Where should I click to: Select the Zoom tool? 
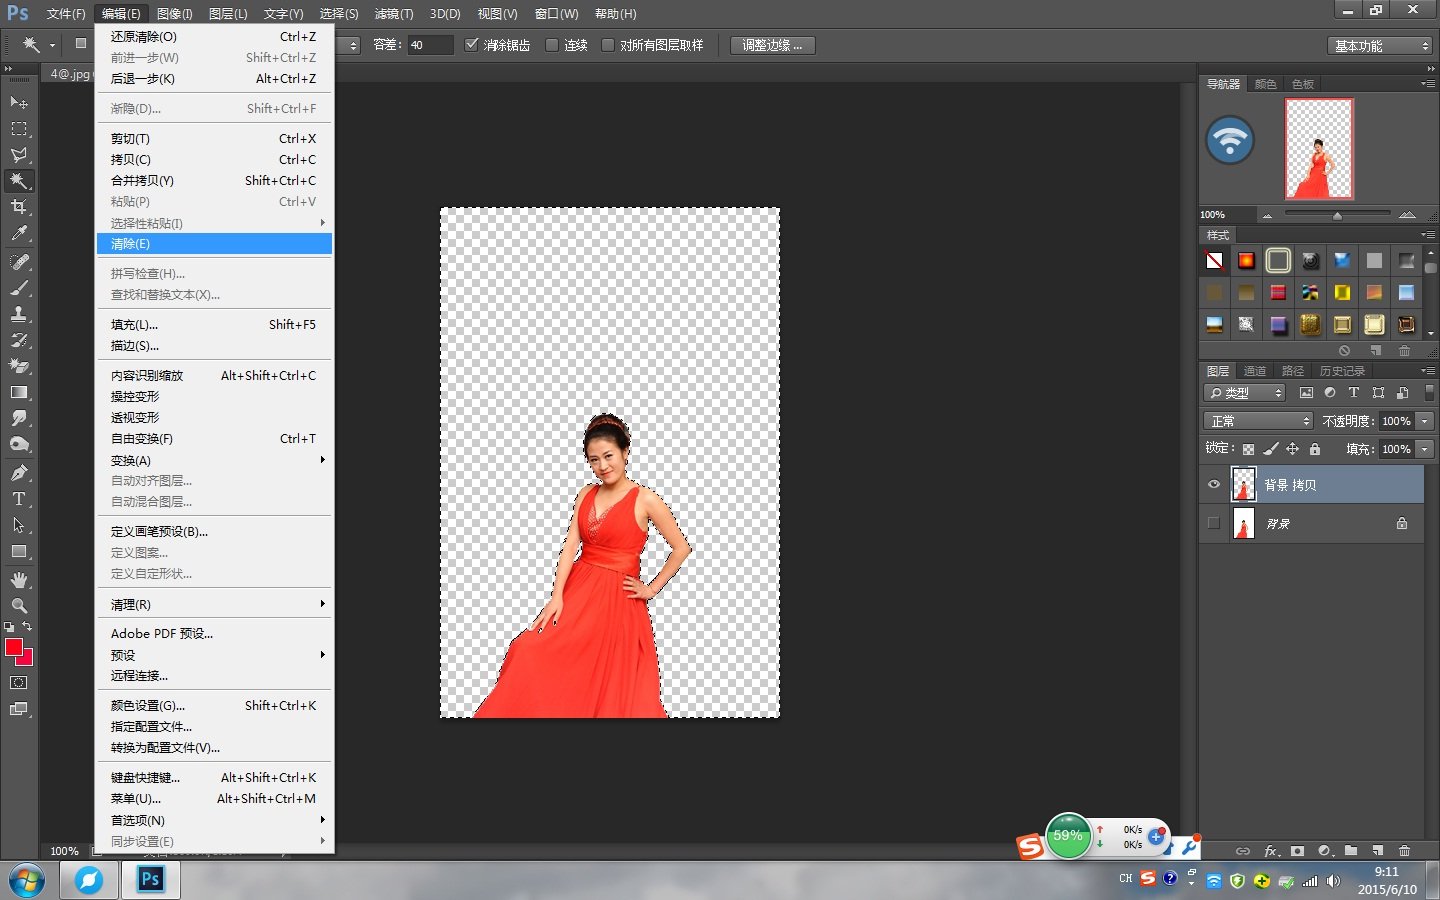coord(19,606)
